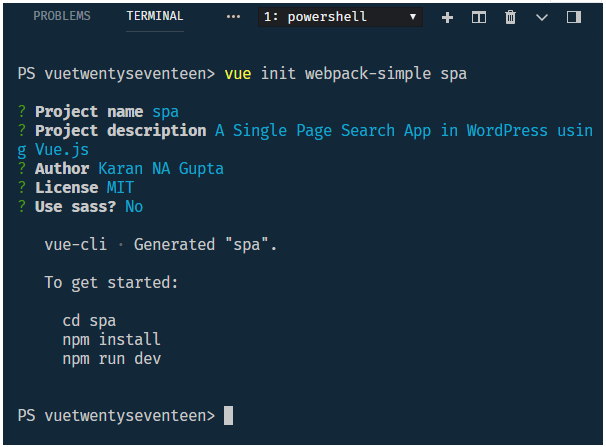
Task: Open the '1: powershell' terminal selector dropdown
Action: 340,17
